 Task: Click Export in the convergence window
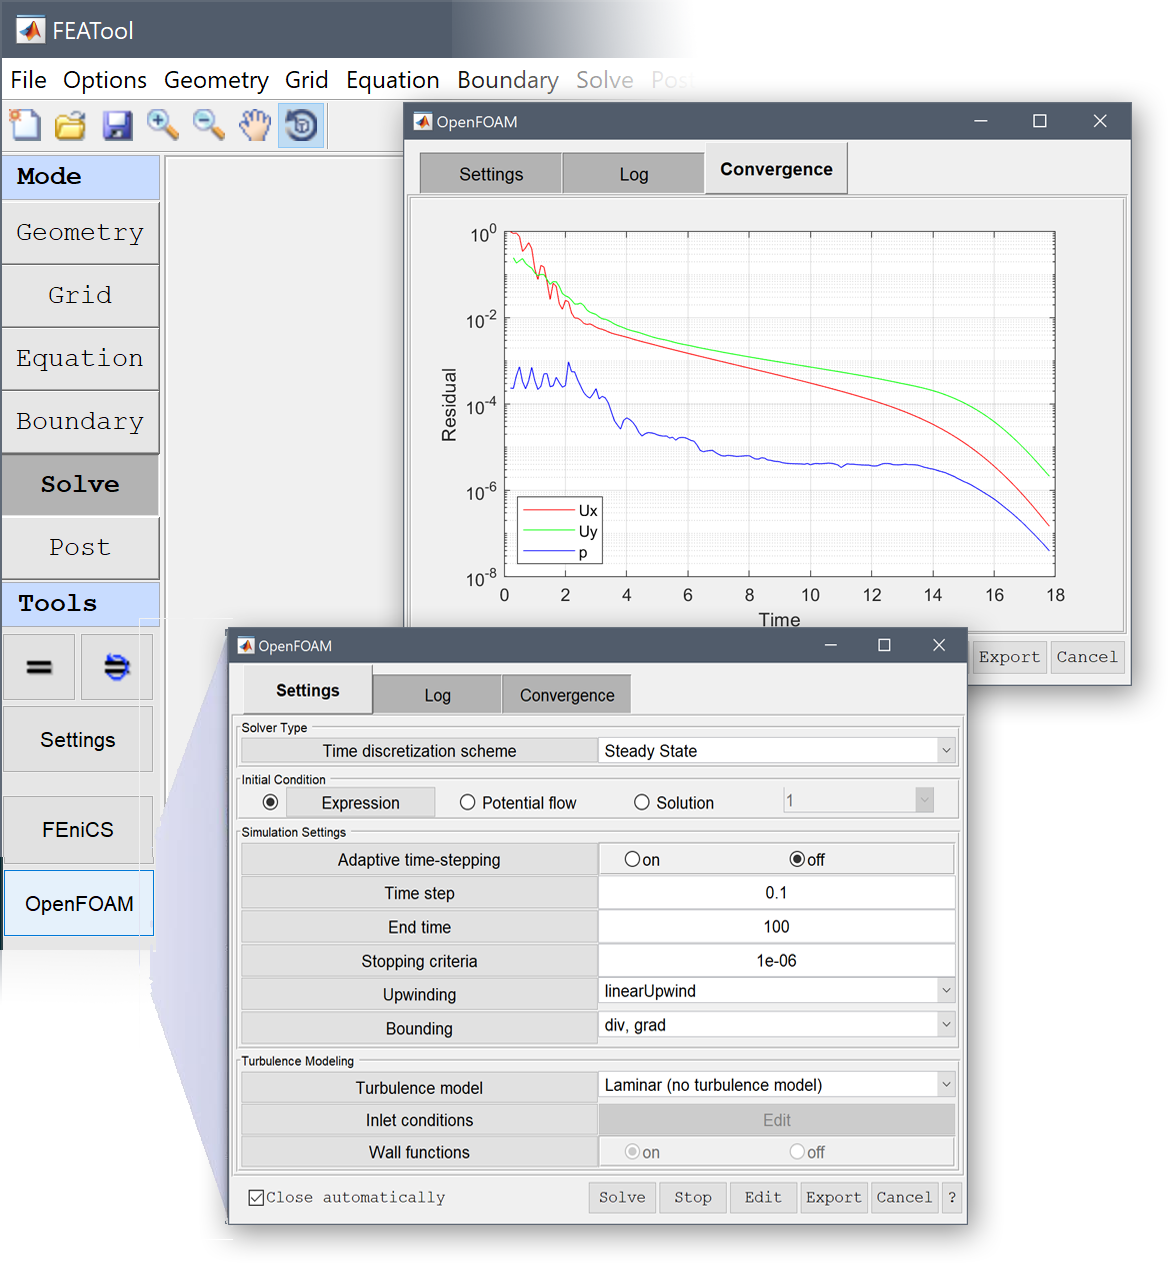[1010, 657]
